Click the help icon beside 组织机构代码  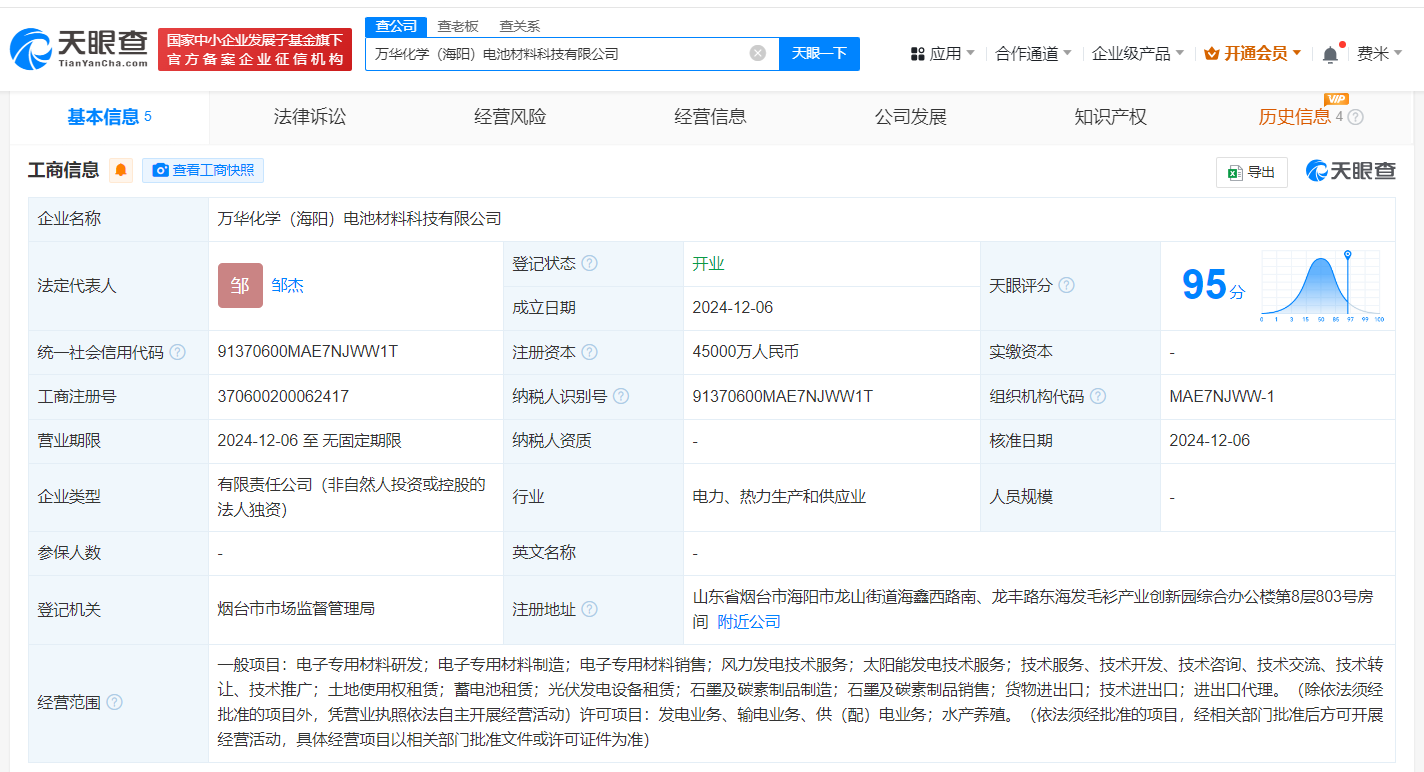pyautogui.click(x=1098, y=397)
